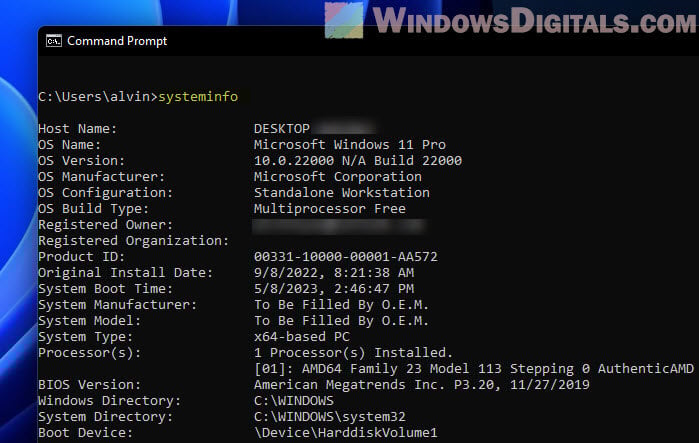The width and height of the screenshot is (699, 443).
Task: Select the C:\WINDOWS\system32 value
Action: [x=329, y=418]
